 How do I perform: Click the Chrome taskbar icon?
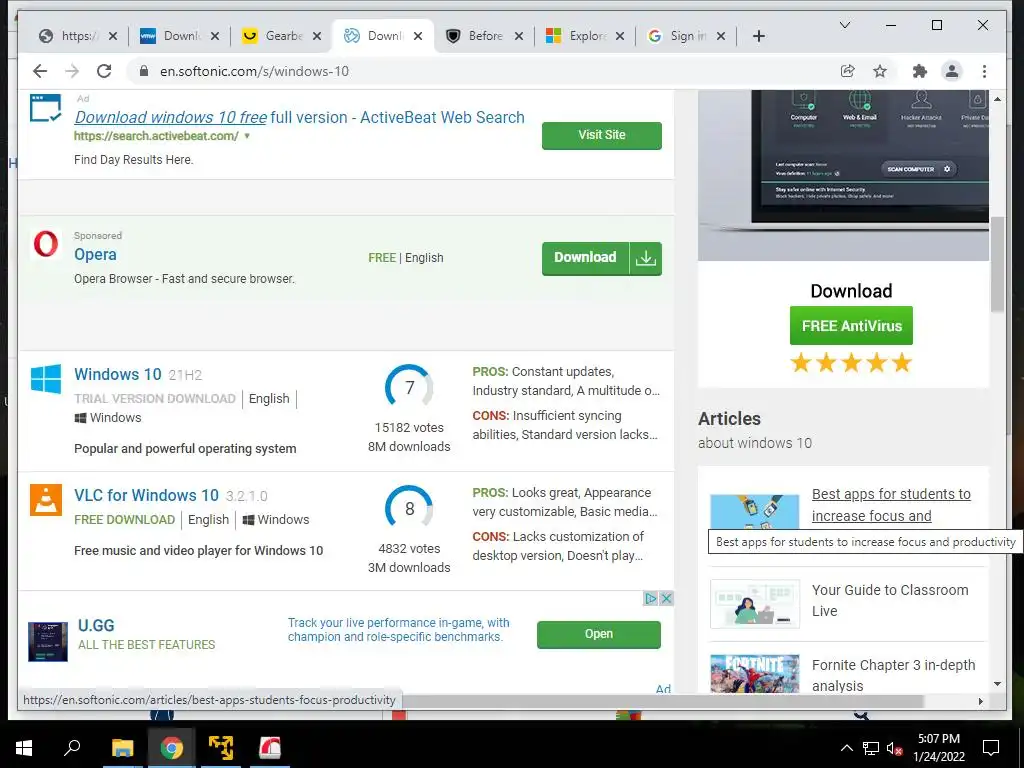point(171,748)
